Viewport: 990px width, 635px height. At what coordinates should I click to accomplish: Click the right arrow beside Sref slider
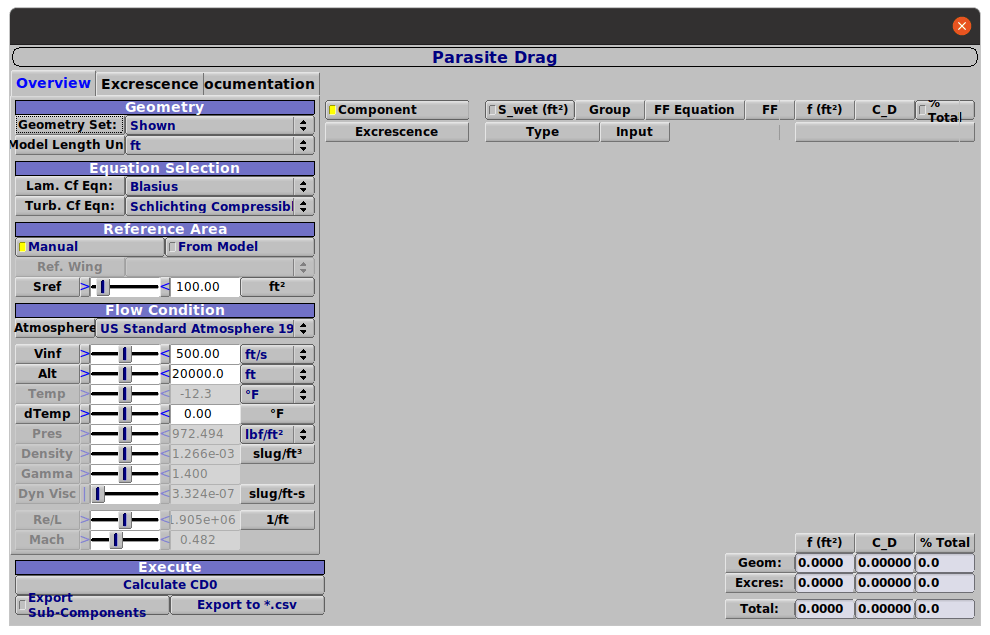click(165, 287)
